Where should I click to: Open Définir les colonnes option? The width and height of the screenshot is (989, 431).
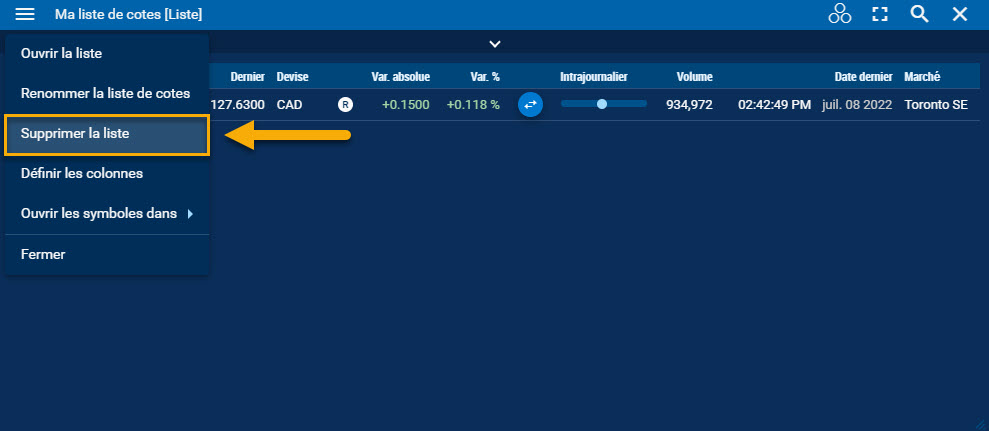(x=82, y=173)
